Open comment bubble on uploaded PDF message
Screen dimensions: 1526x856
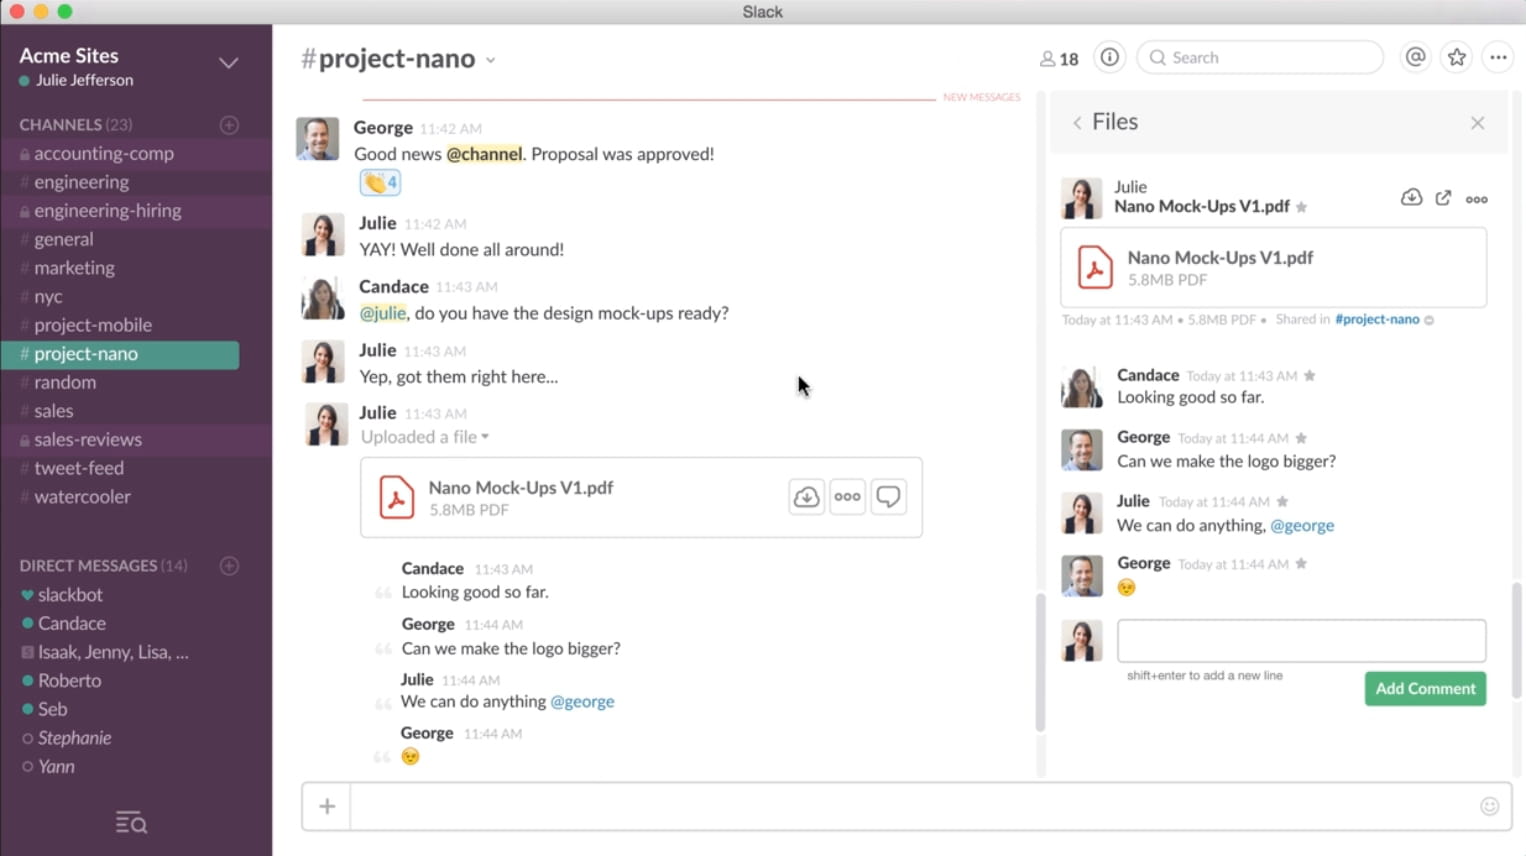pos(888,497)
